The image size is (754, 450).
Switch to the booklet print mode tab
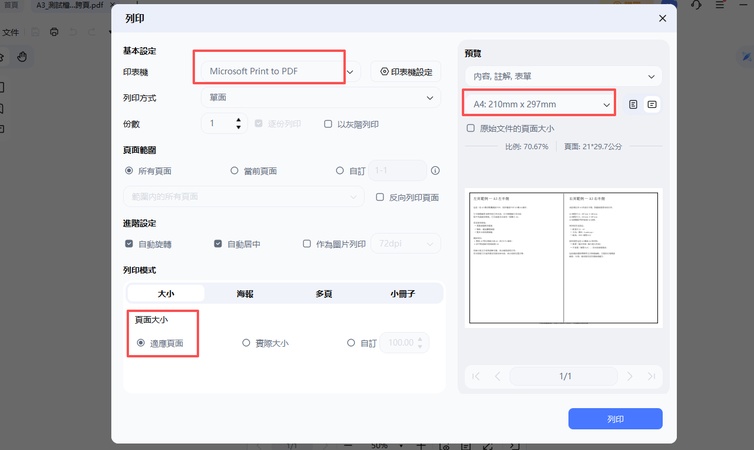402,293
